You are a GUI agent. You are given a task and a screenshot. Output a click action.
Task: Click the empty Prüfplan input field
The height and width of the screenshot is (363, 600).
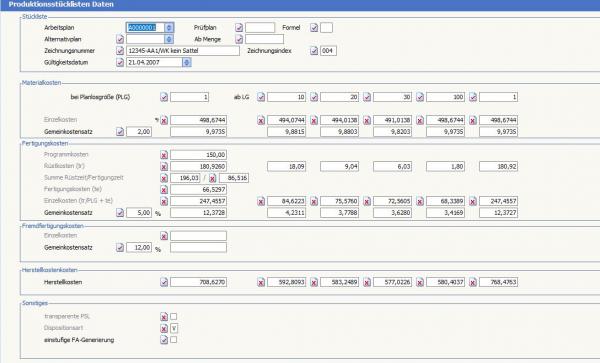[260, 28]
